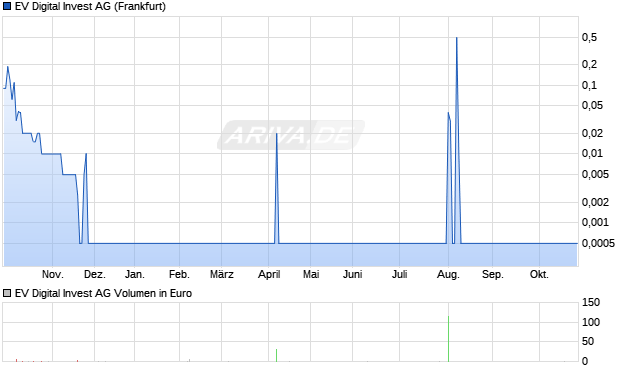Click the 'Mai' month label
Screen dimensions: 620x371
(x=311, y=274)
